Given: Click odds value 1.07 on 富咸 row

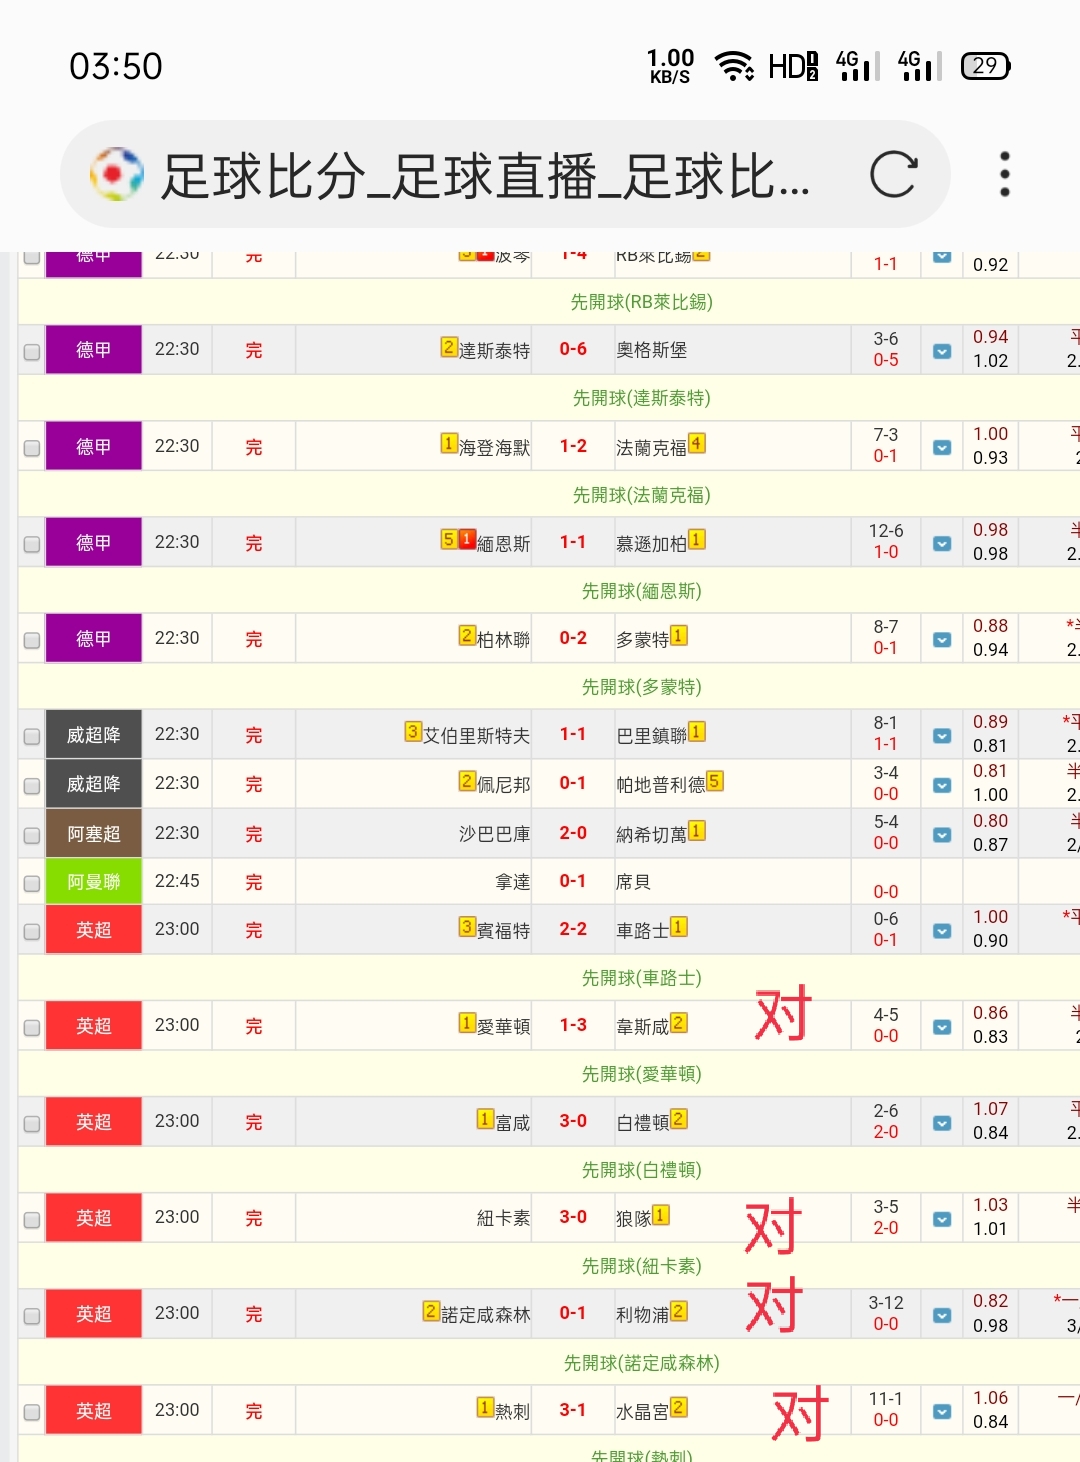Looking at the screenshot, I should (991, 1109).
